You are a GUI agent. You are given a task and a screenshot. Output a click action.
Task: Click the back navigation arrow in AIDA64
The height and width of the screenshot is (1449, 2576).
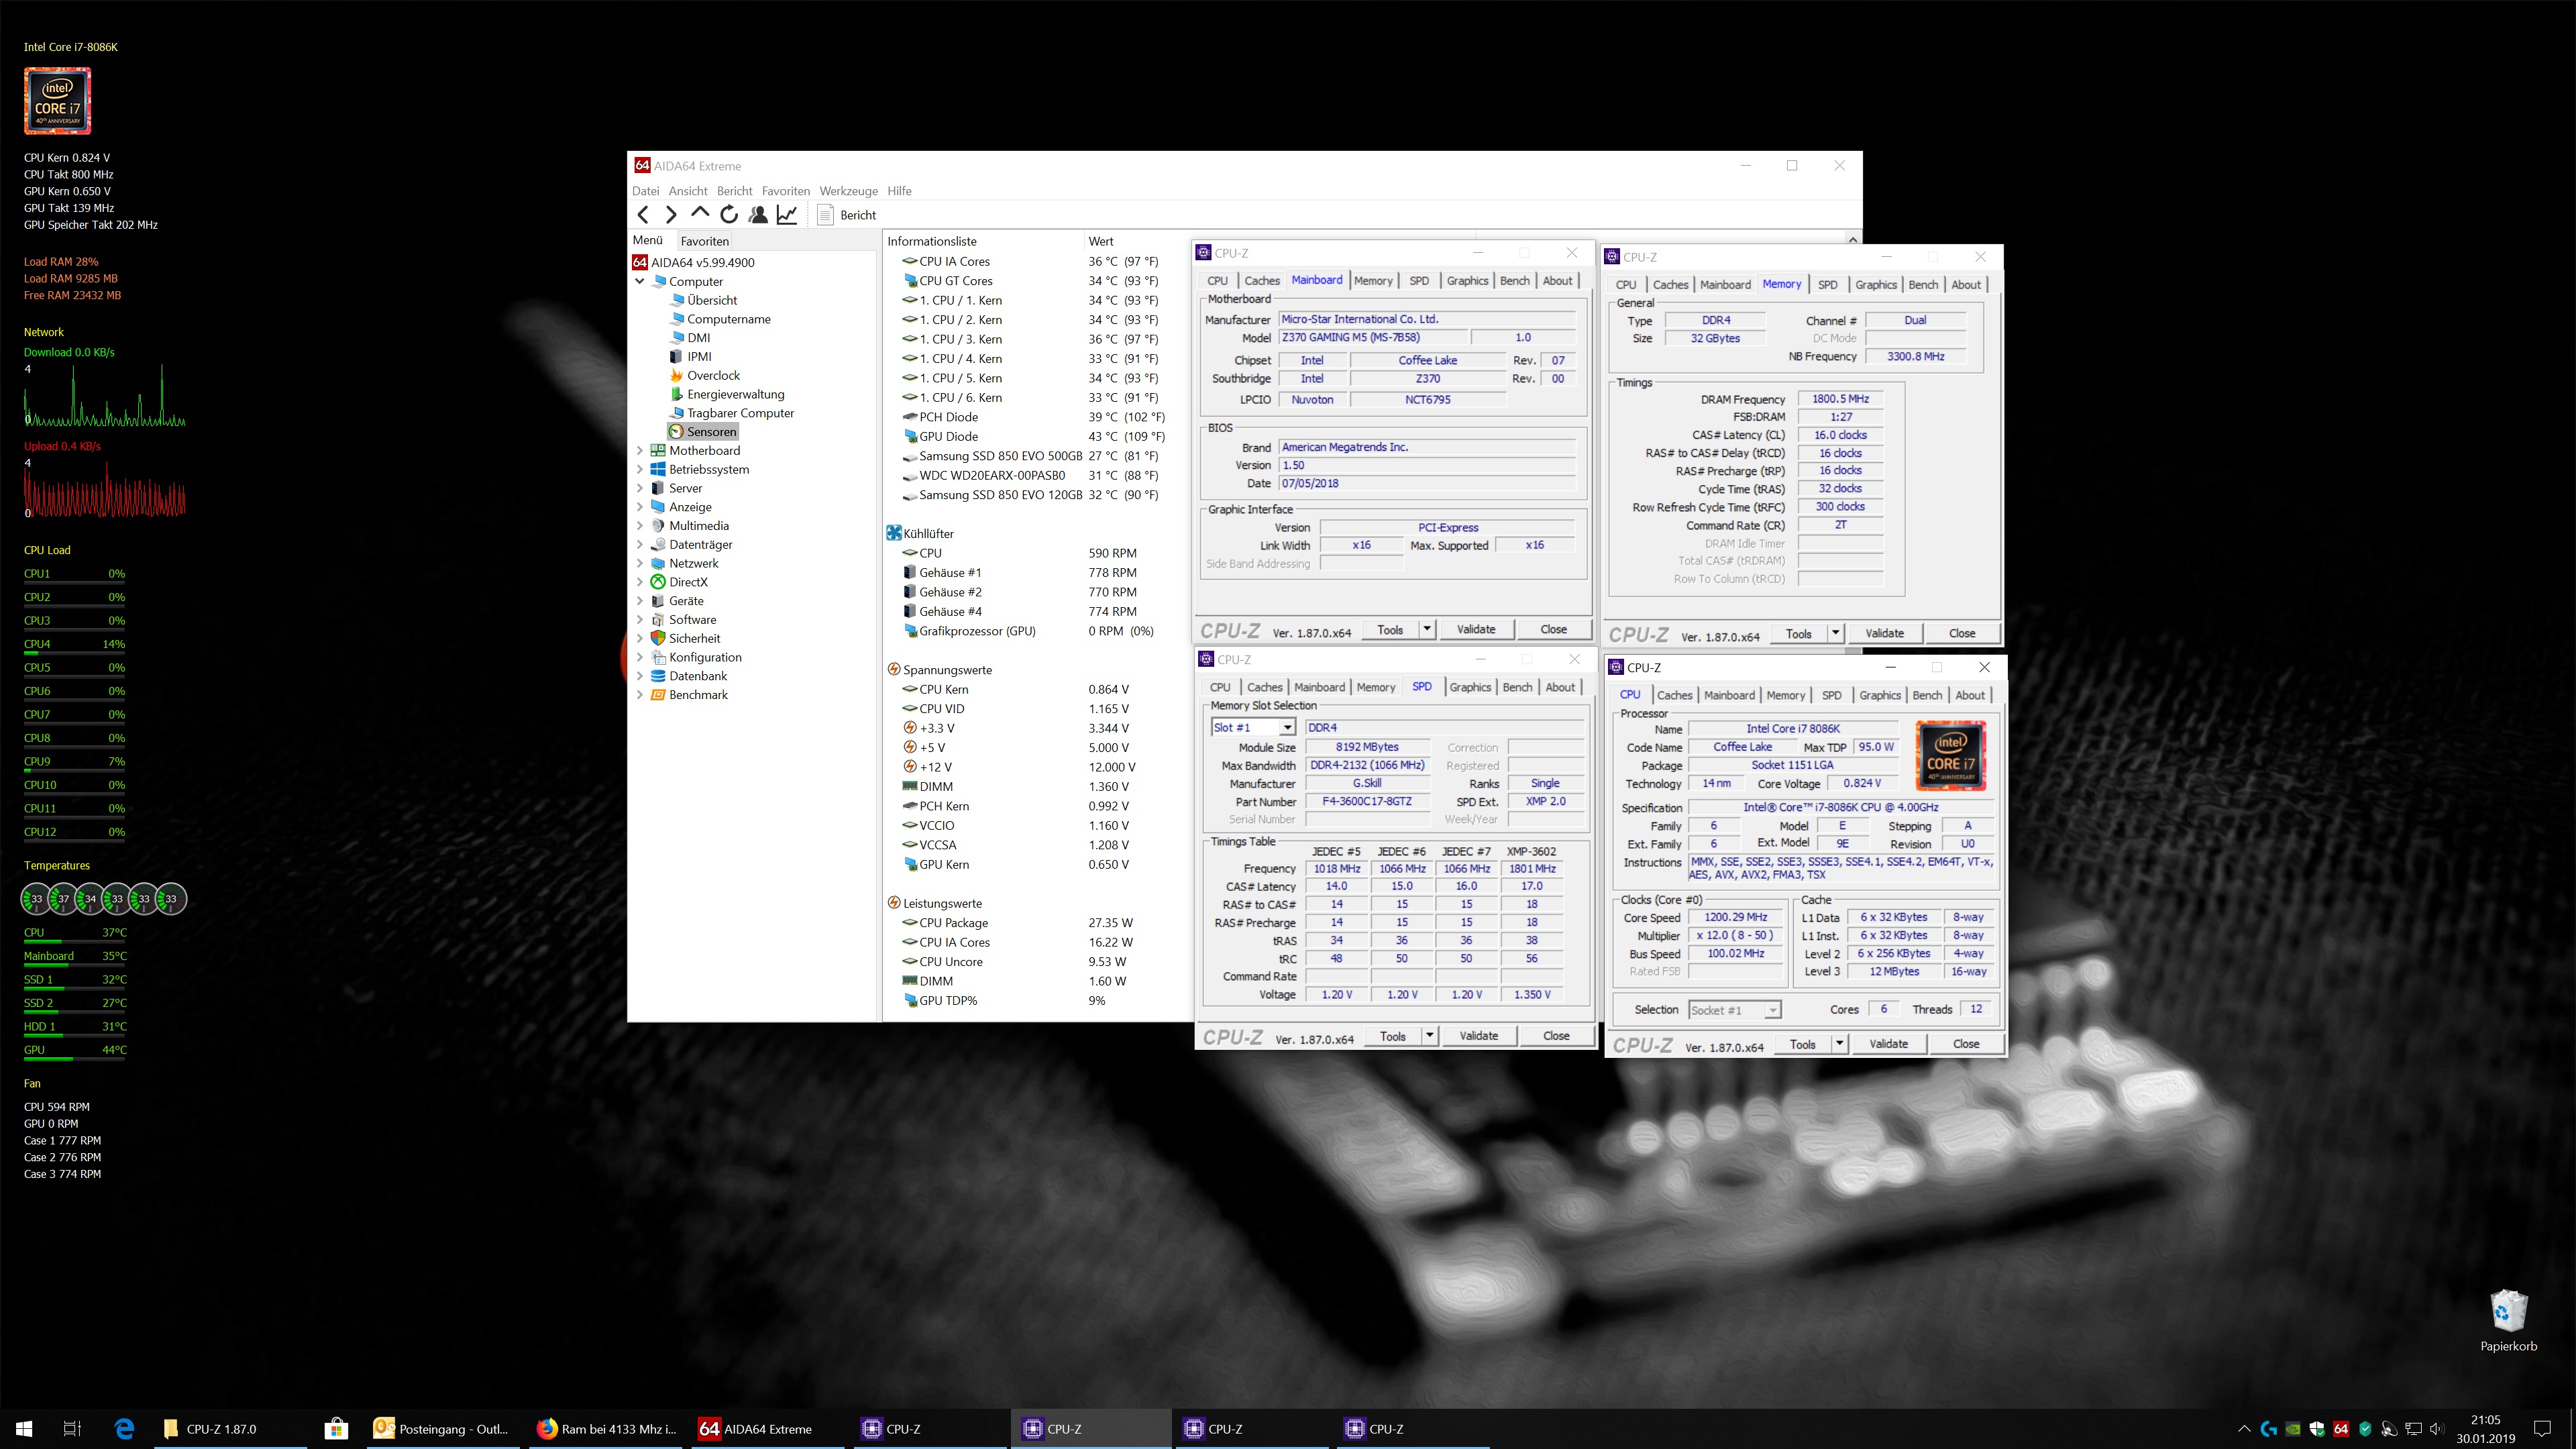(x=644, y=214)
